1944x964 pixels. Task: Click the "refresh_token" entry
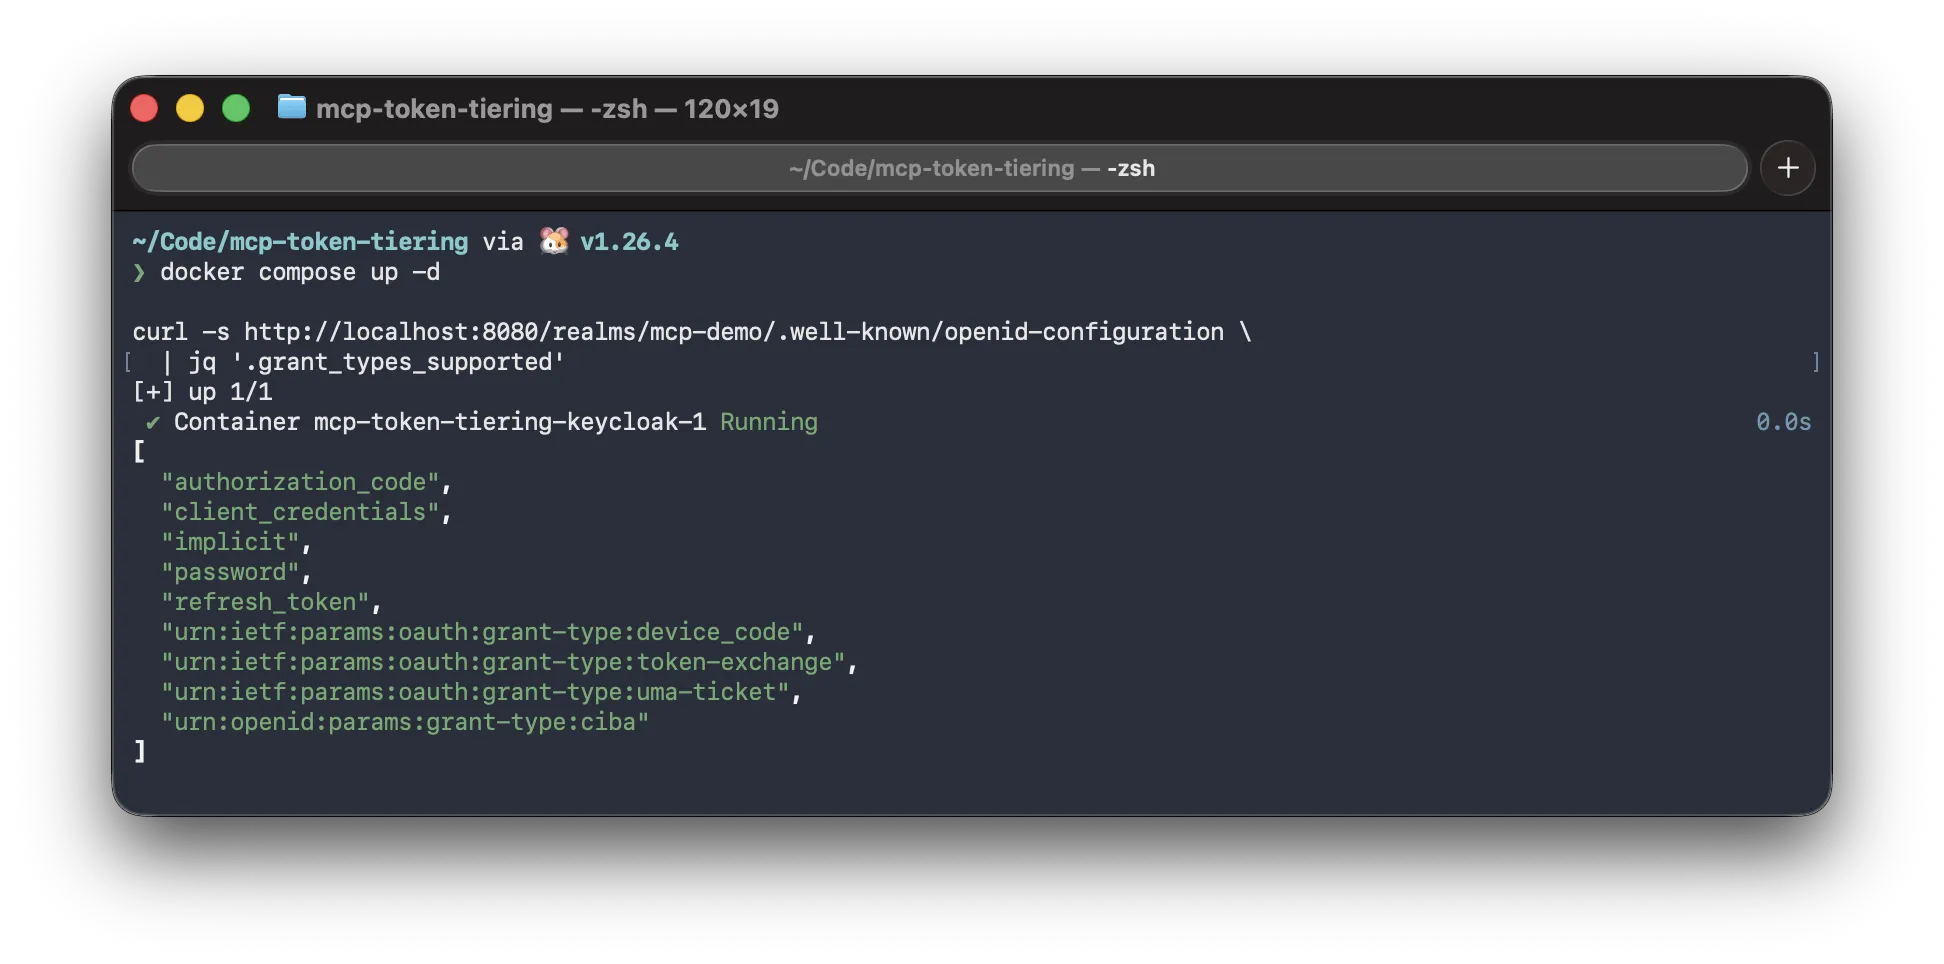(265, 602)
